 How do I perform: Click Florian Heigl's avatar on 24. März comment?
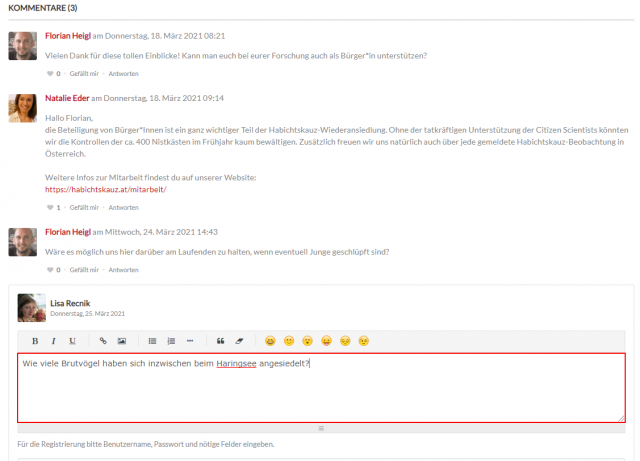[23, 242]
